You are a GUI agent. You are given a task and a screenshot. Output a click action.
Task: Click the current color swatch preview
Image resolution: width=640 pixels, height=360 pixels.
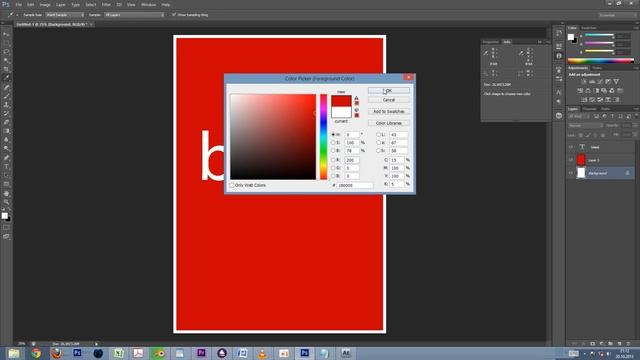pyautogui.click(x=341, y=112)
